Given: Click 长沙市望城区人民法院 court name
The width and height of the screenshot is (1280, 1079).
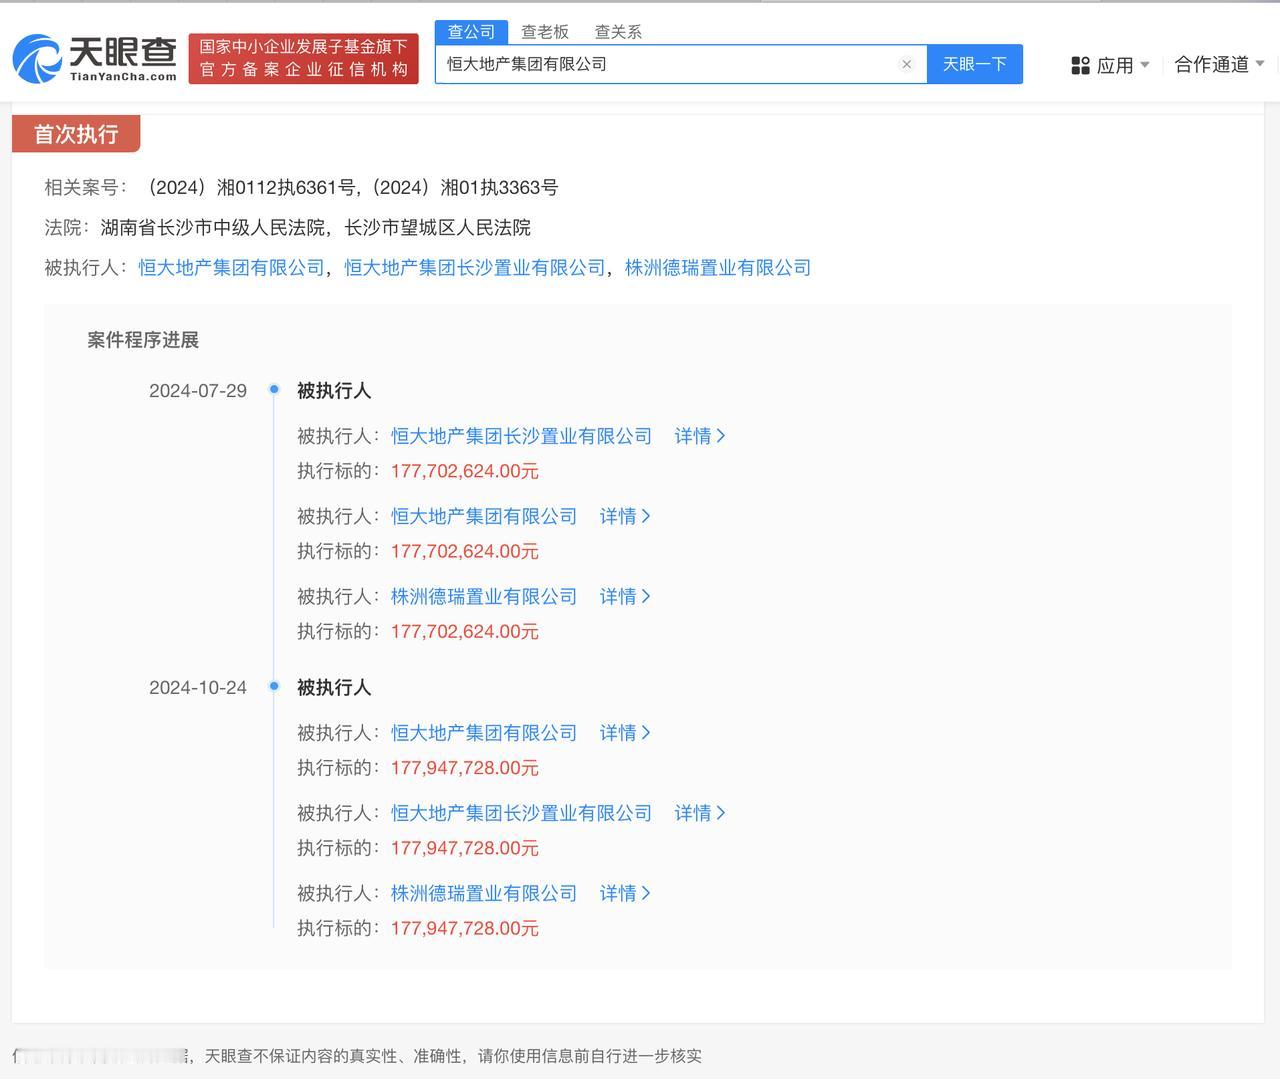Looking at the screenshot, I should click(x=438, y=228).
